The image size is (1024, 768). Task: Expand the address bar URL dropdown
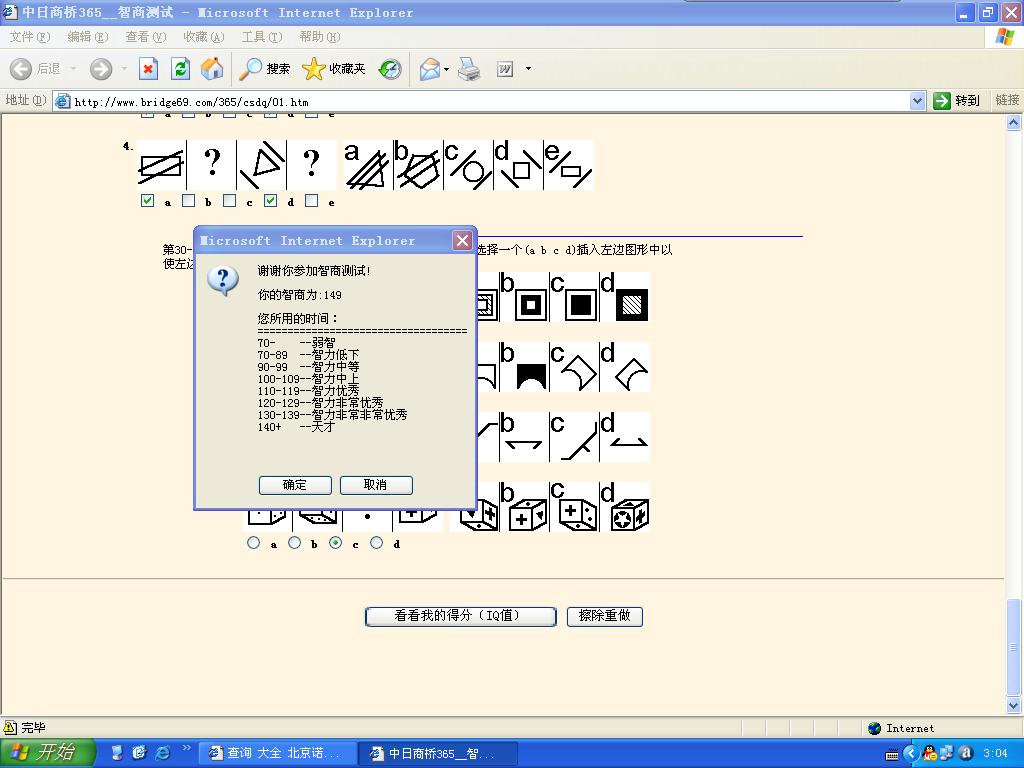917,101
